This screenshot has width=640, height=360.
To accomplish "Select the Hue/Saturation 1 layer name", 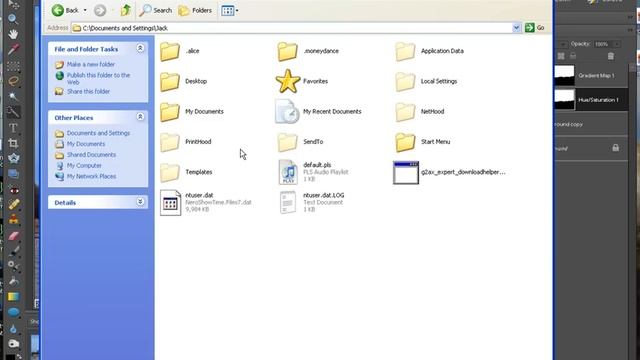I will point(598,100).
